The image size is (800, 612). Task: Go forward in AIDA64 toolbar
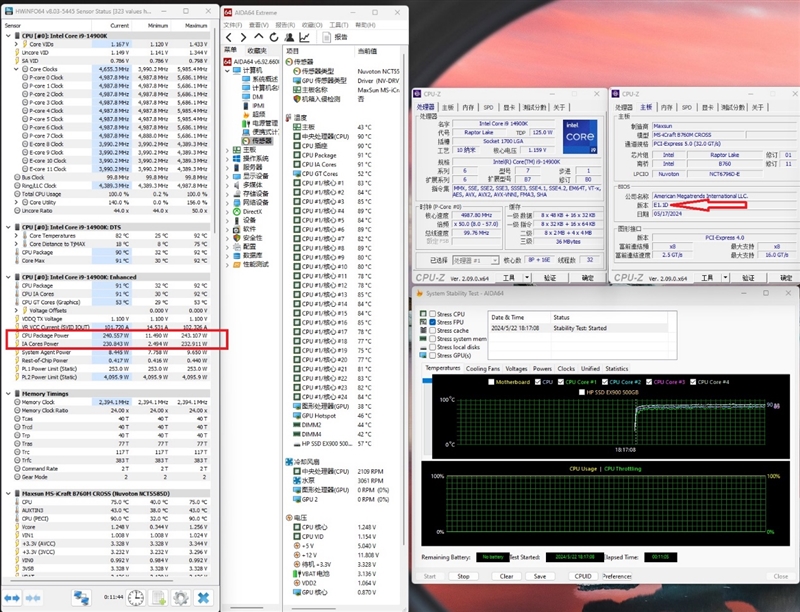tap(243, 37)
